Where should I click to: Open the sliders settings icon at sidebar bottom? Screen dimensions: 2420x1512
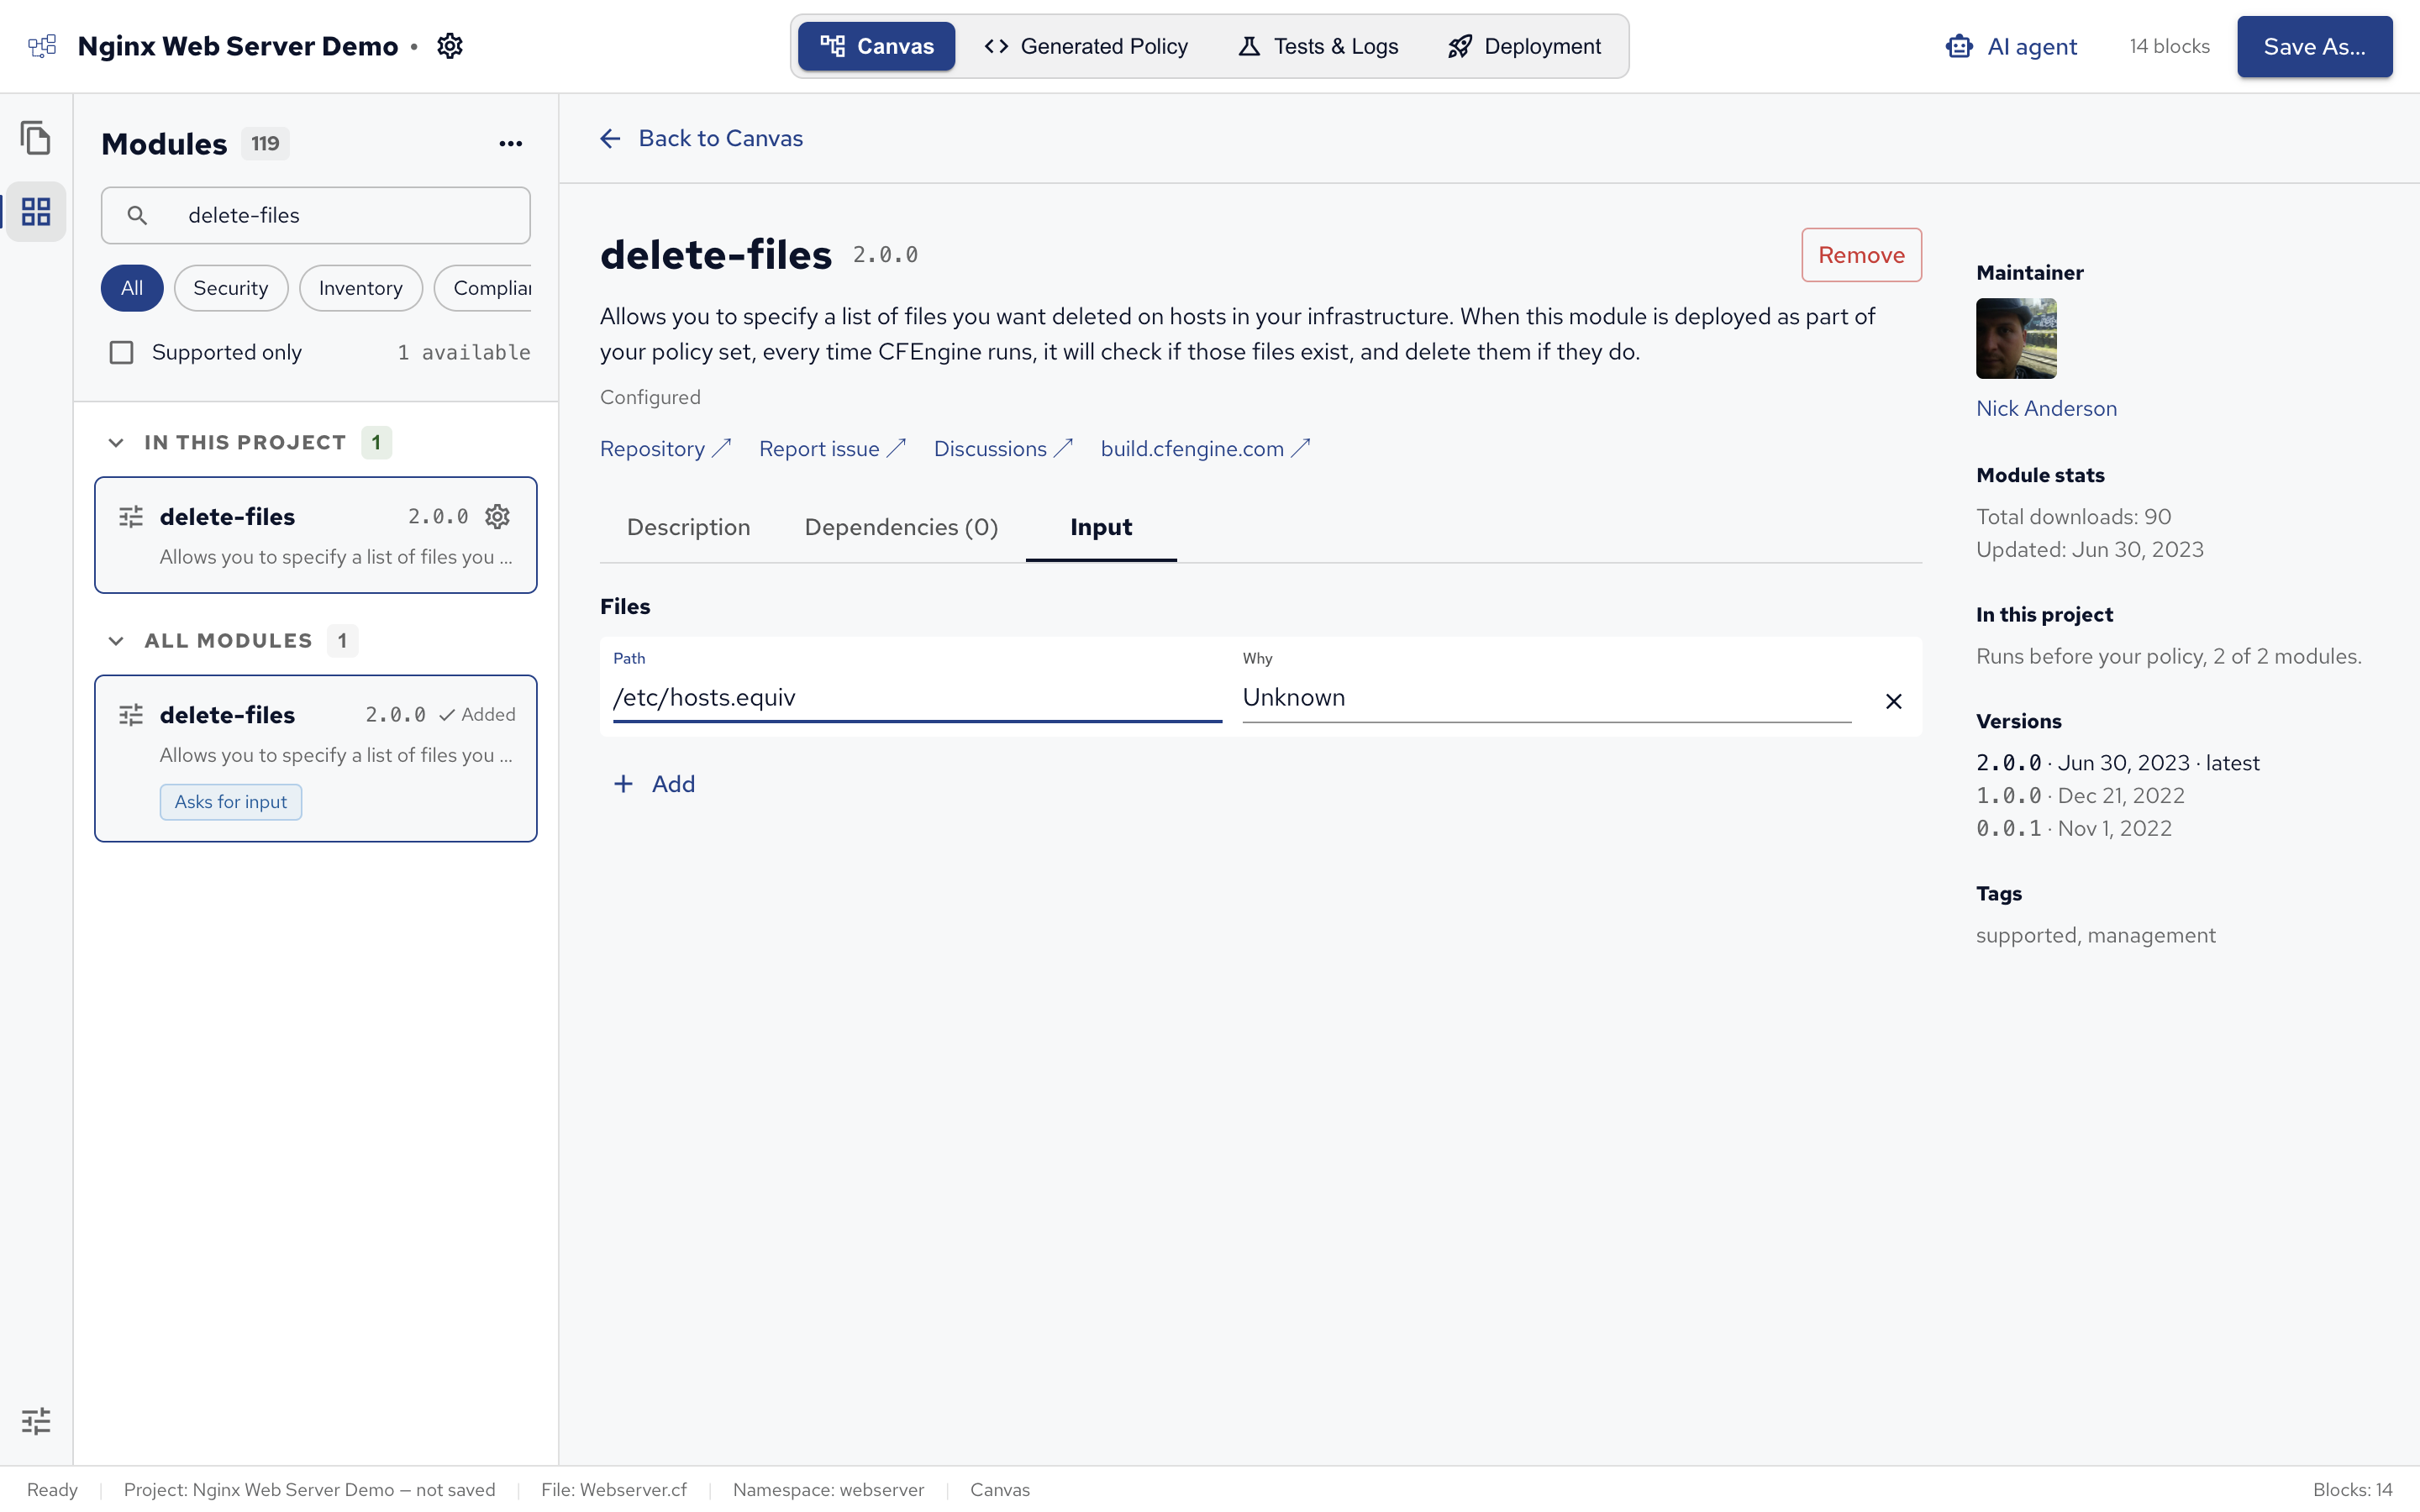point(36,1421)
